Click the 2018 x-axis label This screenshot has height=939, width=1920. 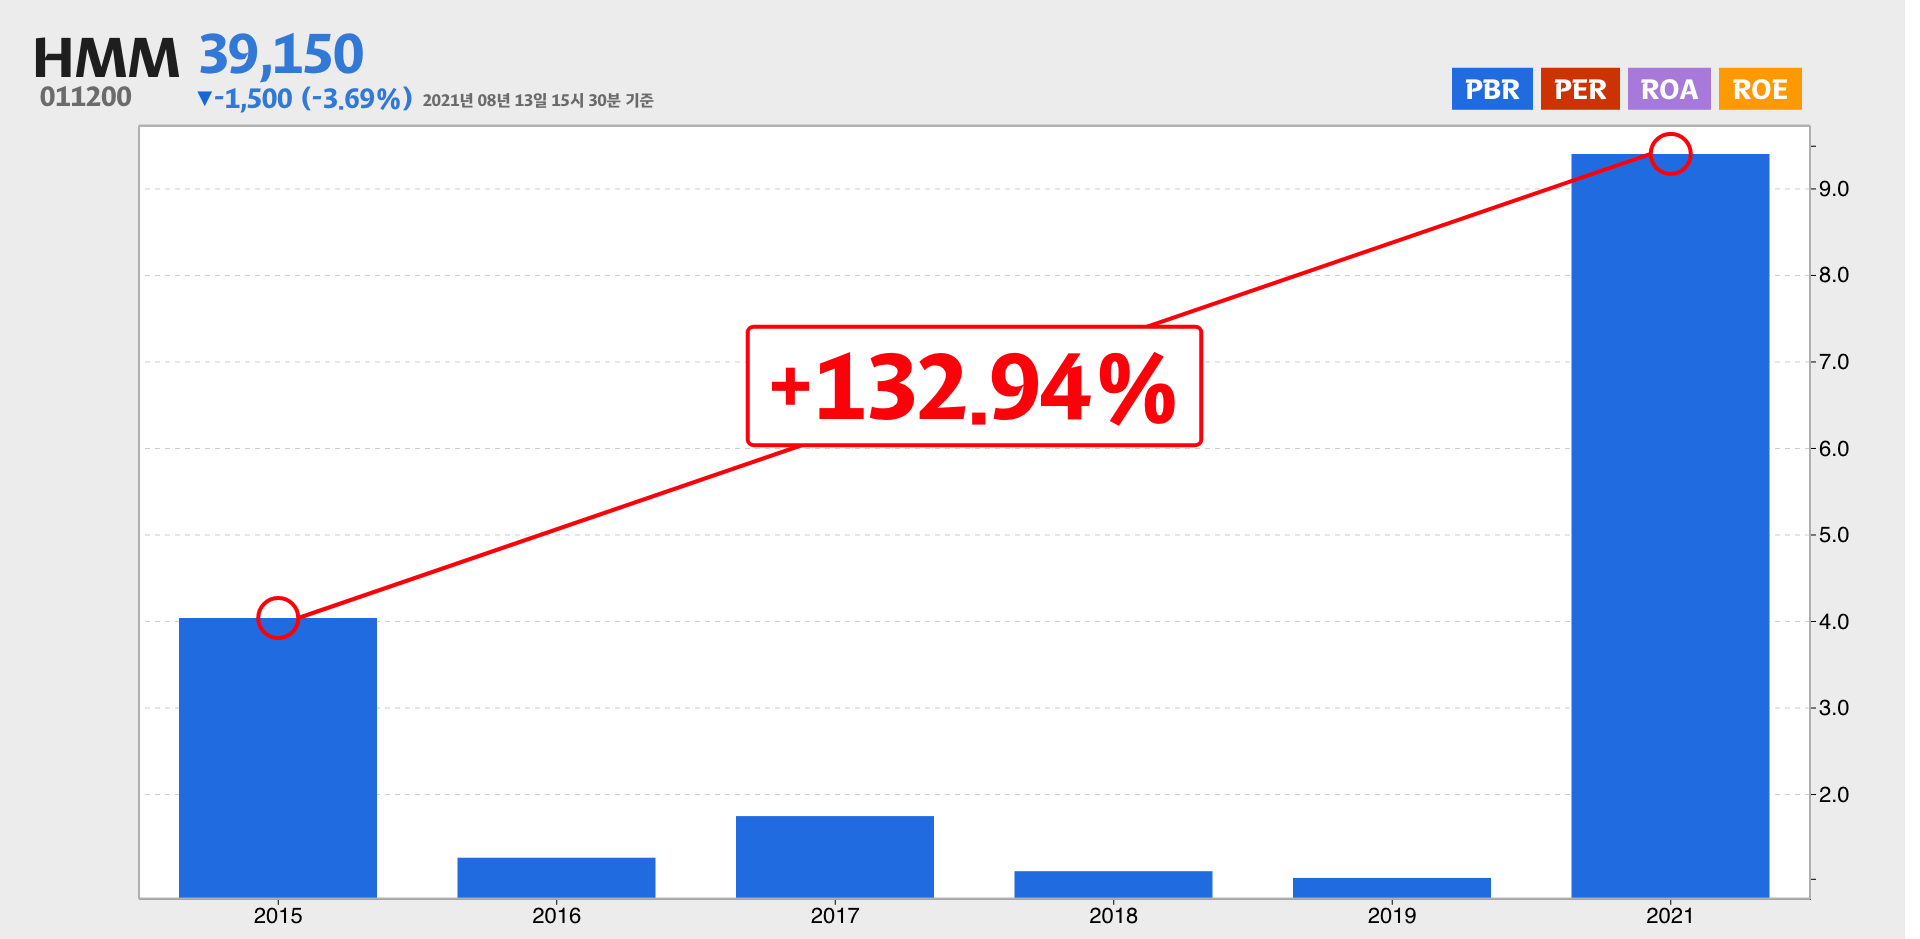[x=1113, y=915]
